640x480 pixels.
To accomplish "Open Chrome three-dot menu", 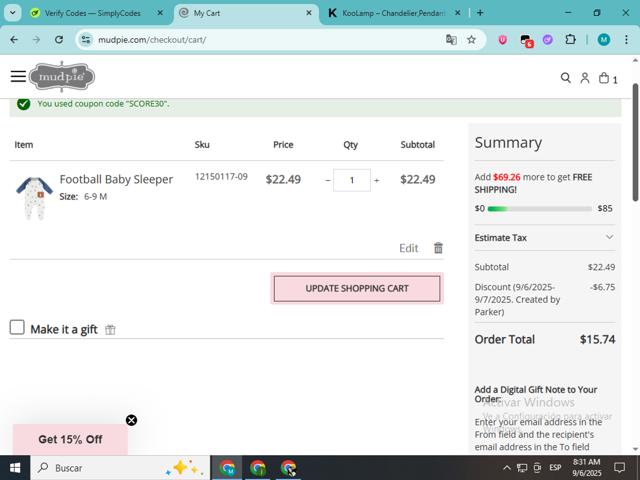I will (626, 40).
